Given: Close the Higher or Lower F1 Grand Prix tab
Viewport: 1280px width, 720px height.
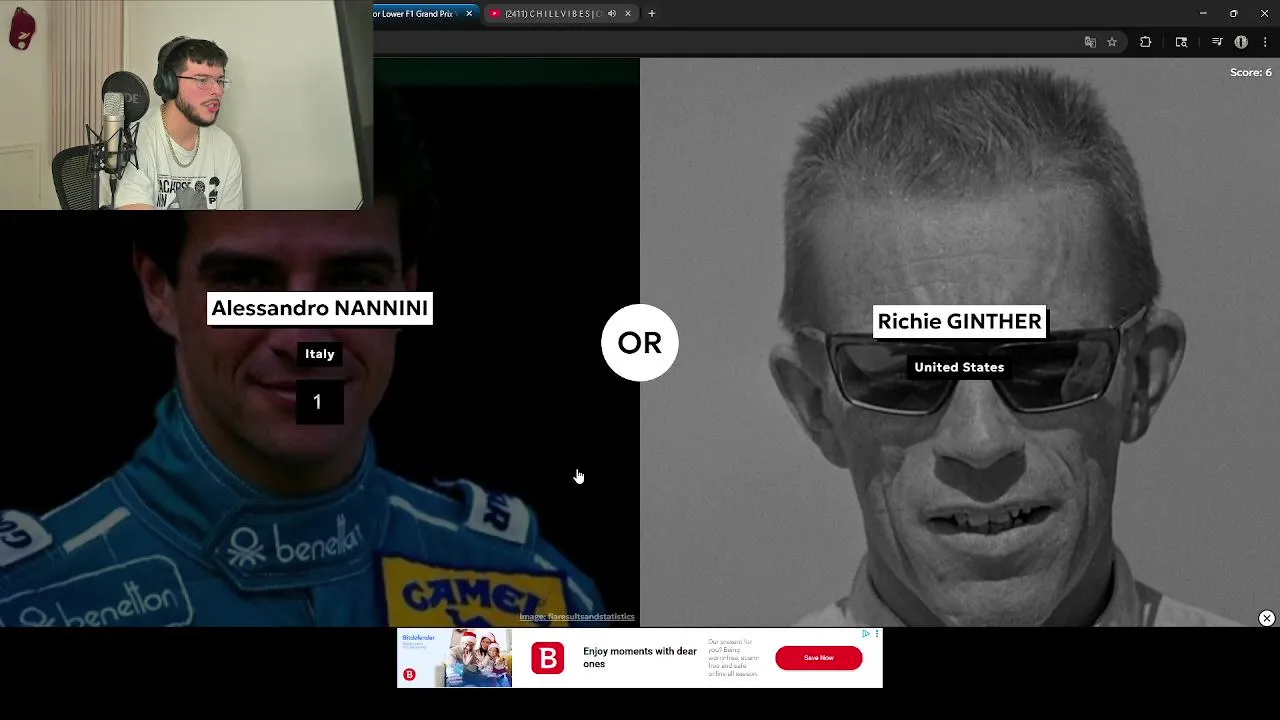Looking at the screenshot, I should [469, 13].
